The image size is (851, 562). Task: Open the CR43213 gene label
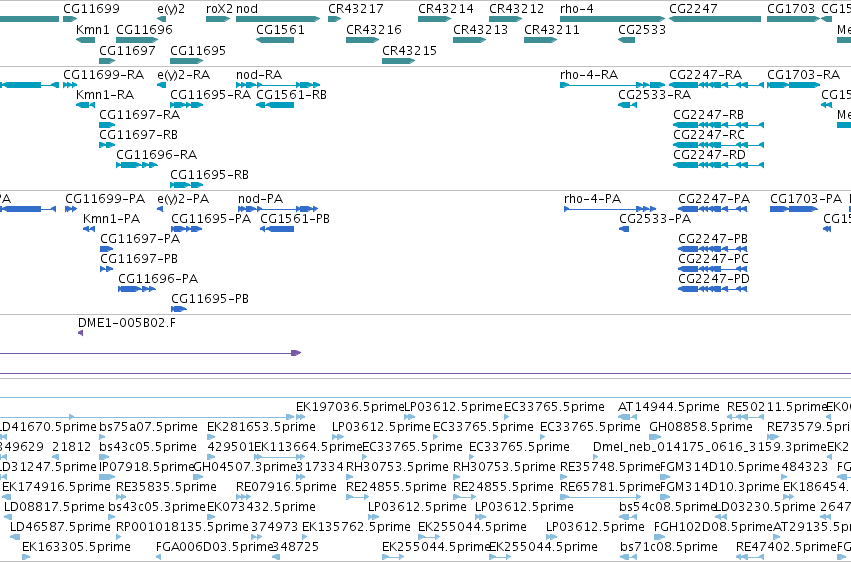(x=480, y=29)
